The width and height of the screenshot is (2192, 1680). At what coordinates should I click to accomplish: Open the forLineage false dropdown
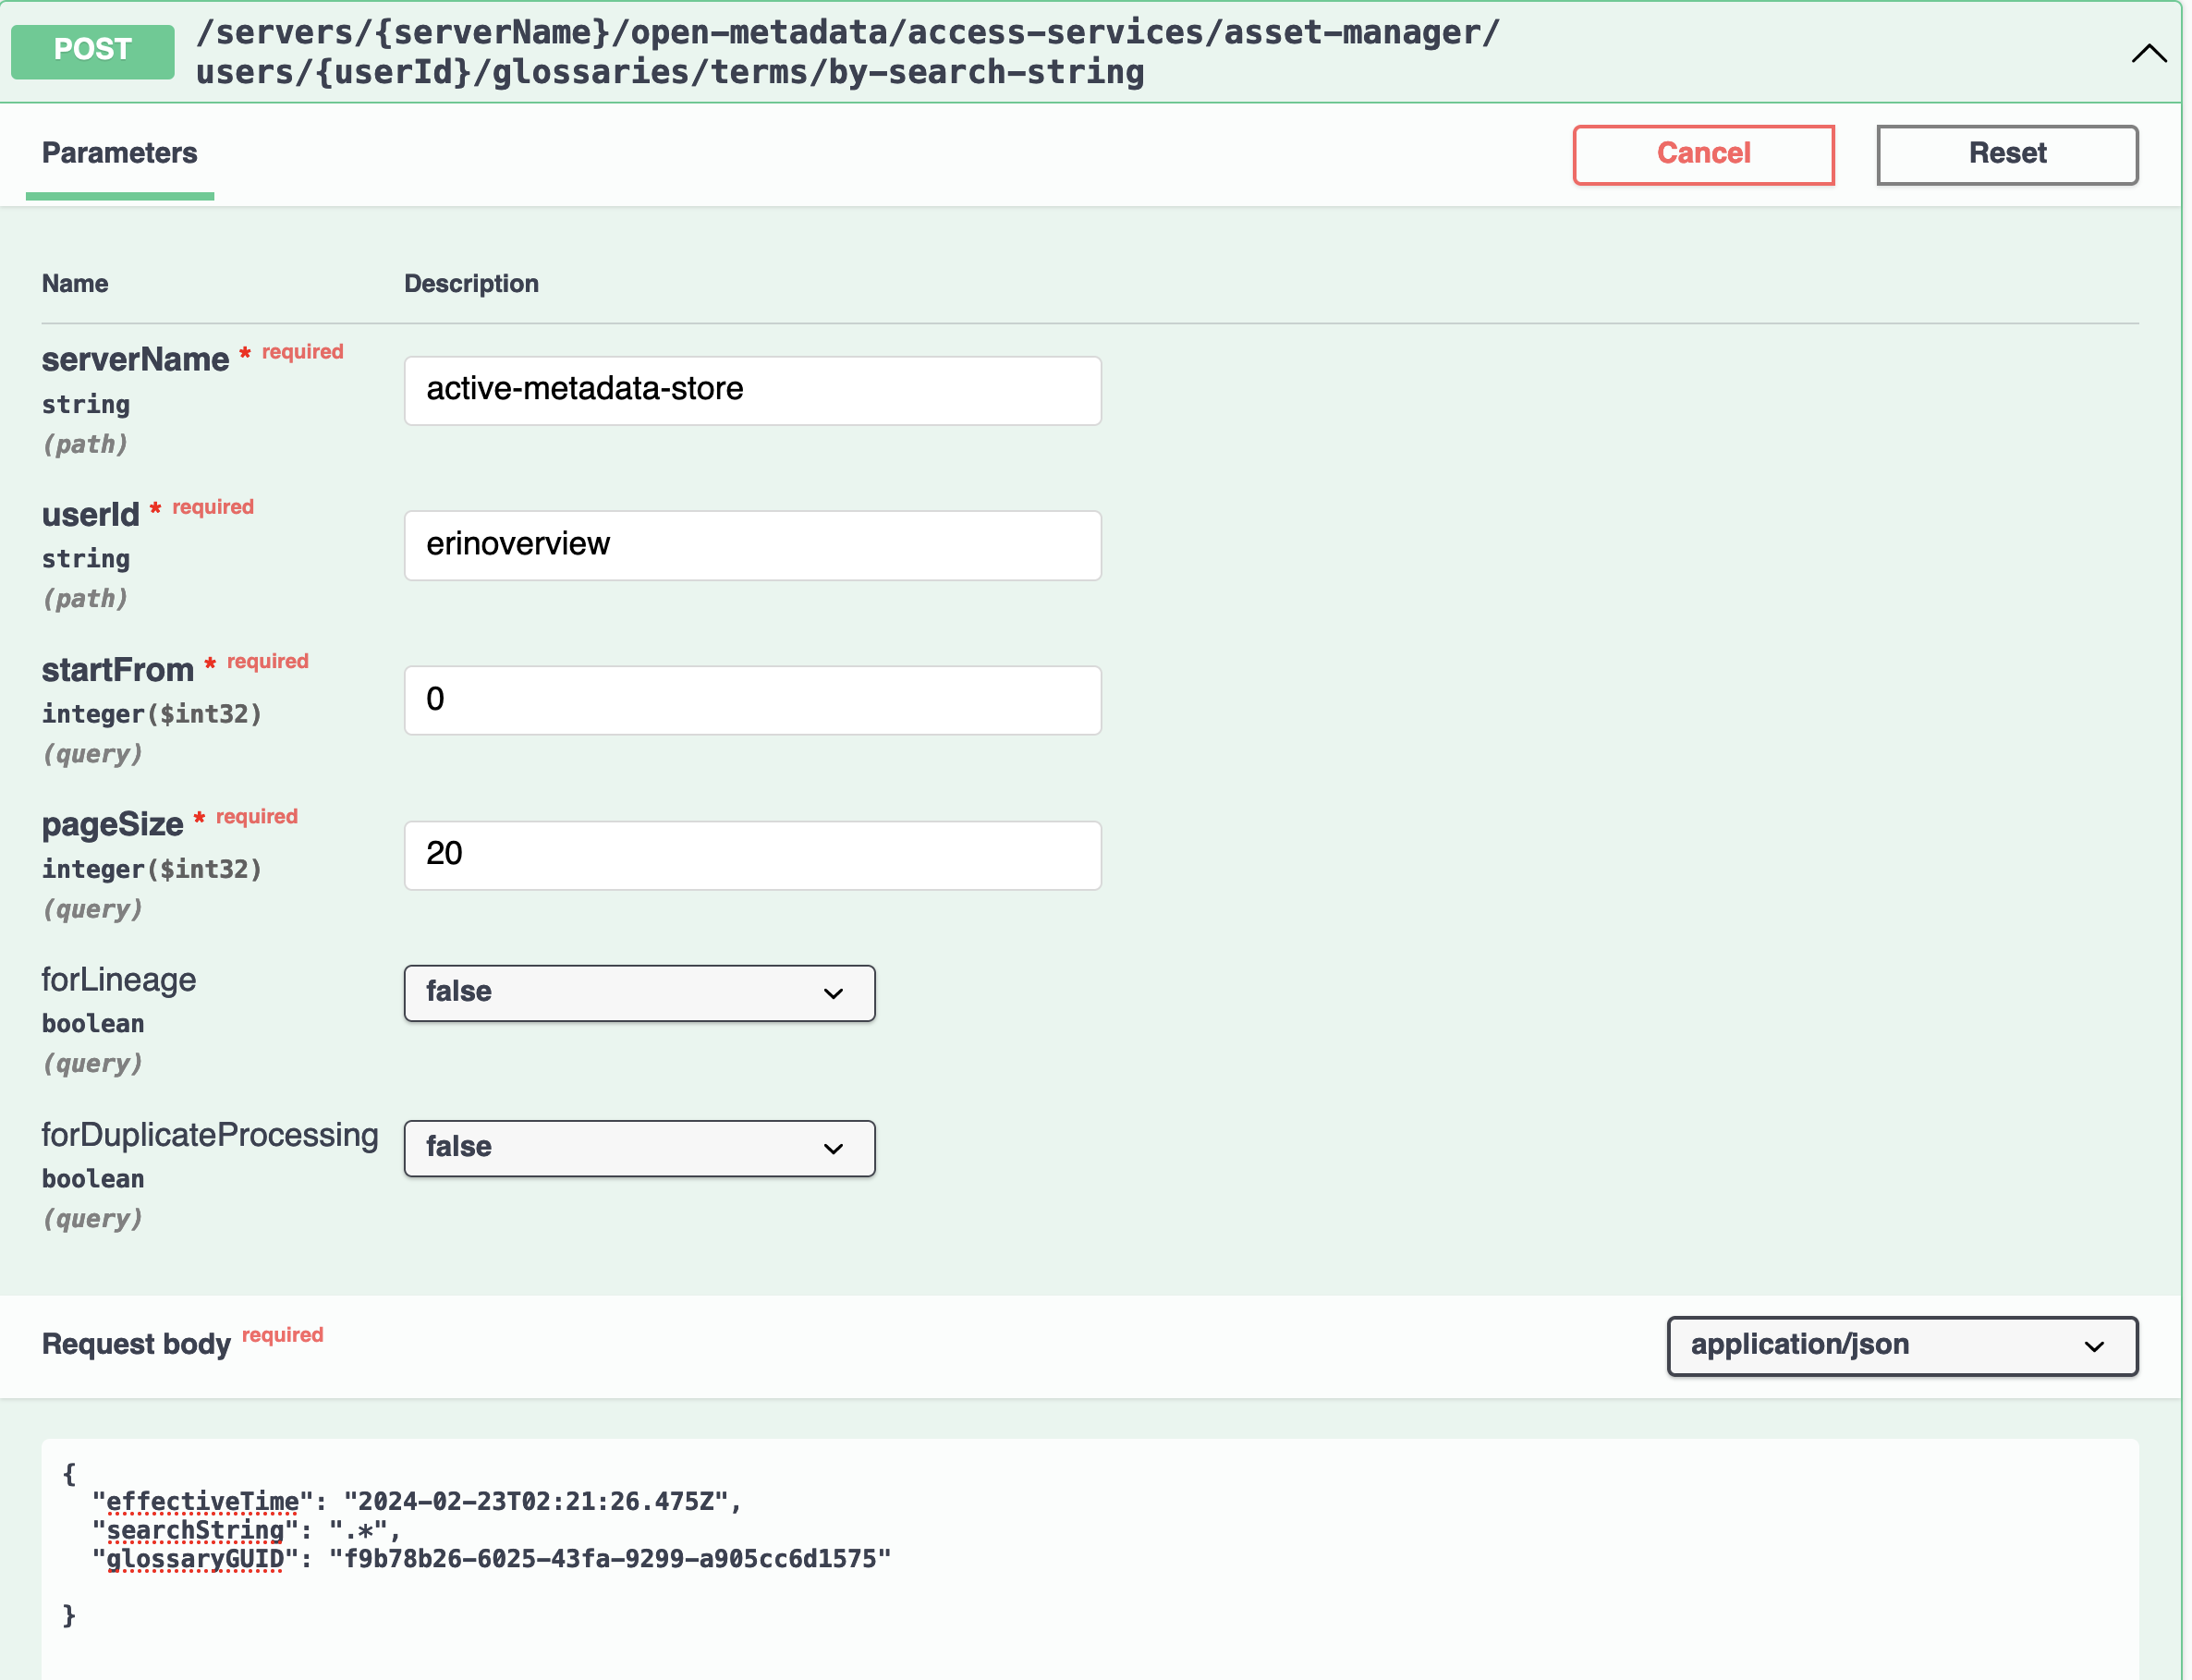click(638, 993)
